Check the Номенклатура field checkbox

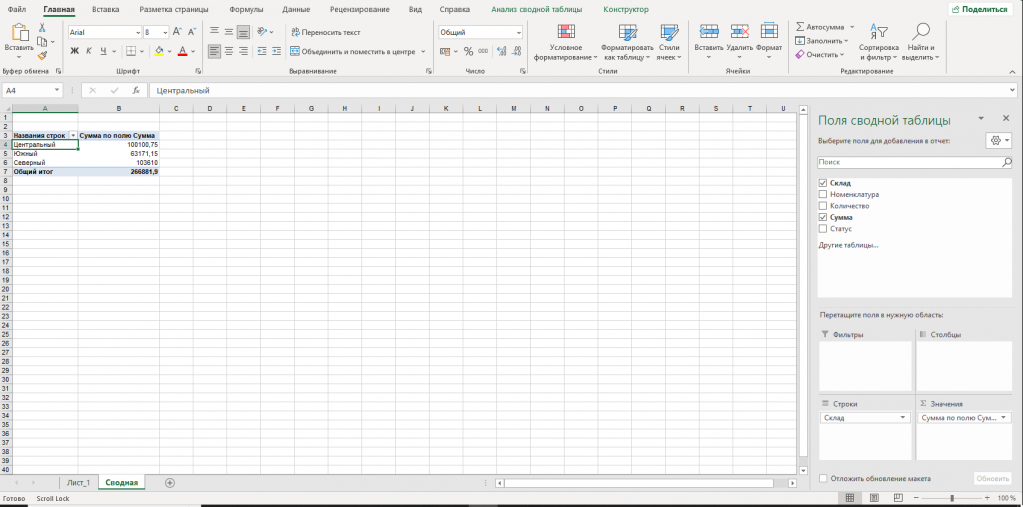(823, 194)
